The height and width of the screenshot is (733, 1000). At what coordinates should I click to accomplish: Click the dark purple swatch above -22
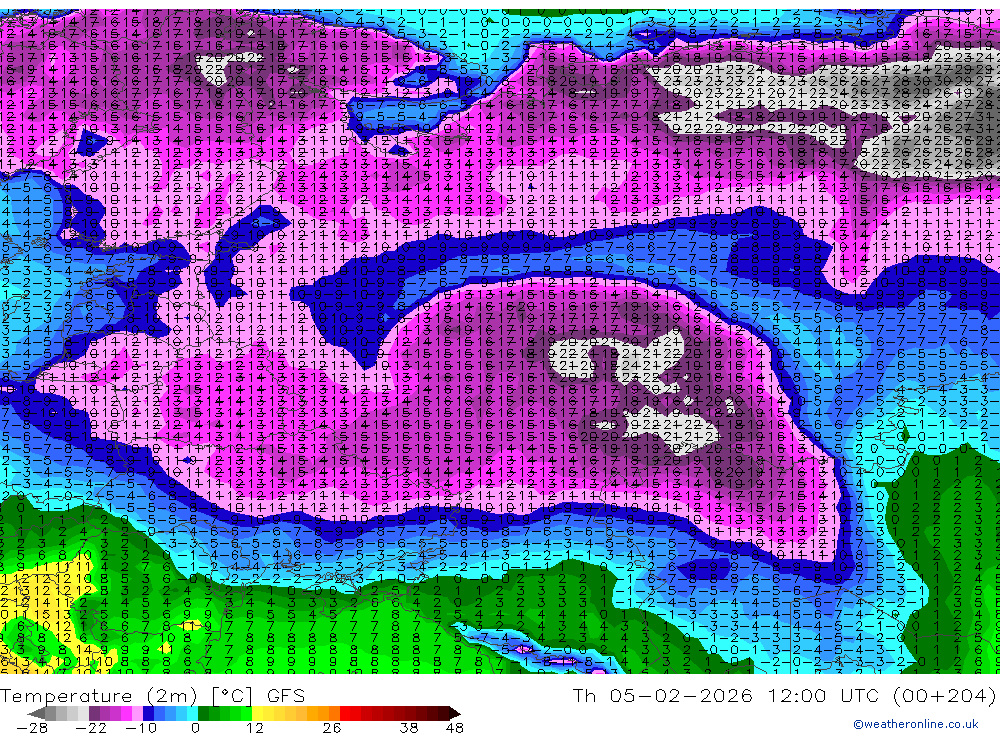pyautogui.click(x=94, y=713)
